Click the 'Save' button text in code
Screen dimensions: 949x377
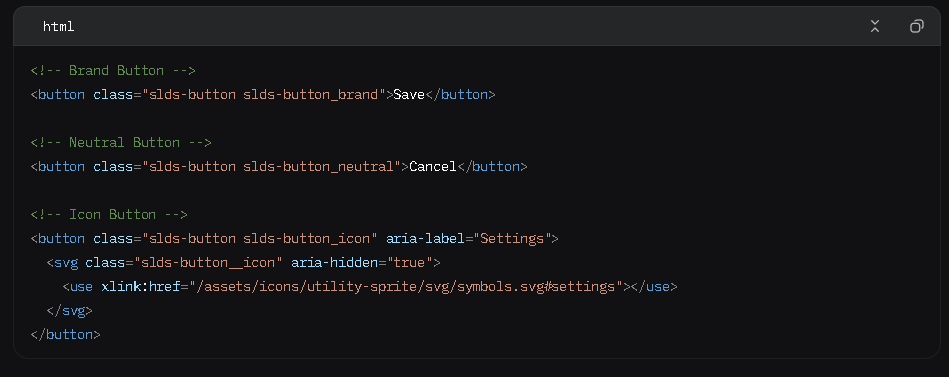(x=409, y=94)
